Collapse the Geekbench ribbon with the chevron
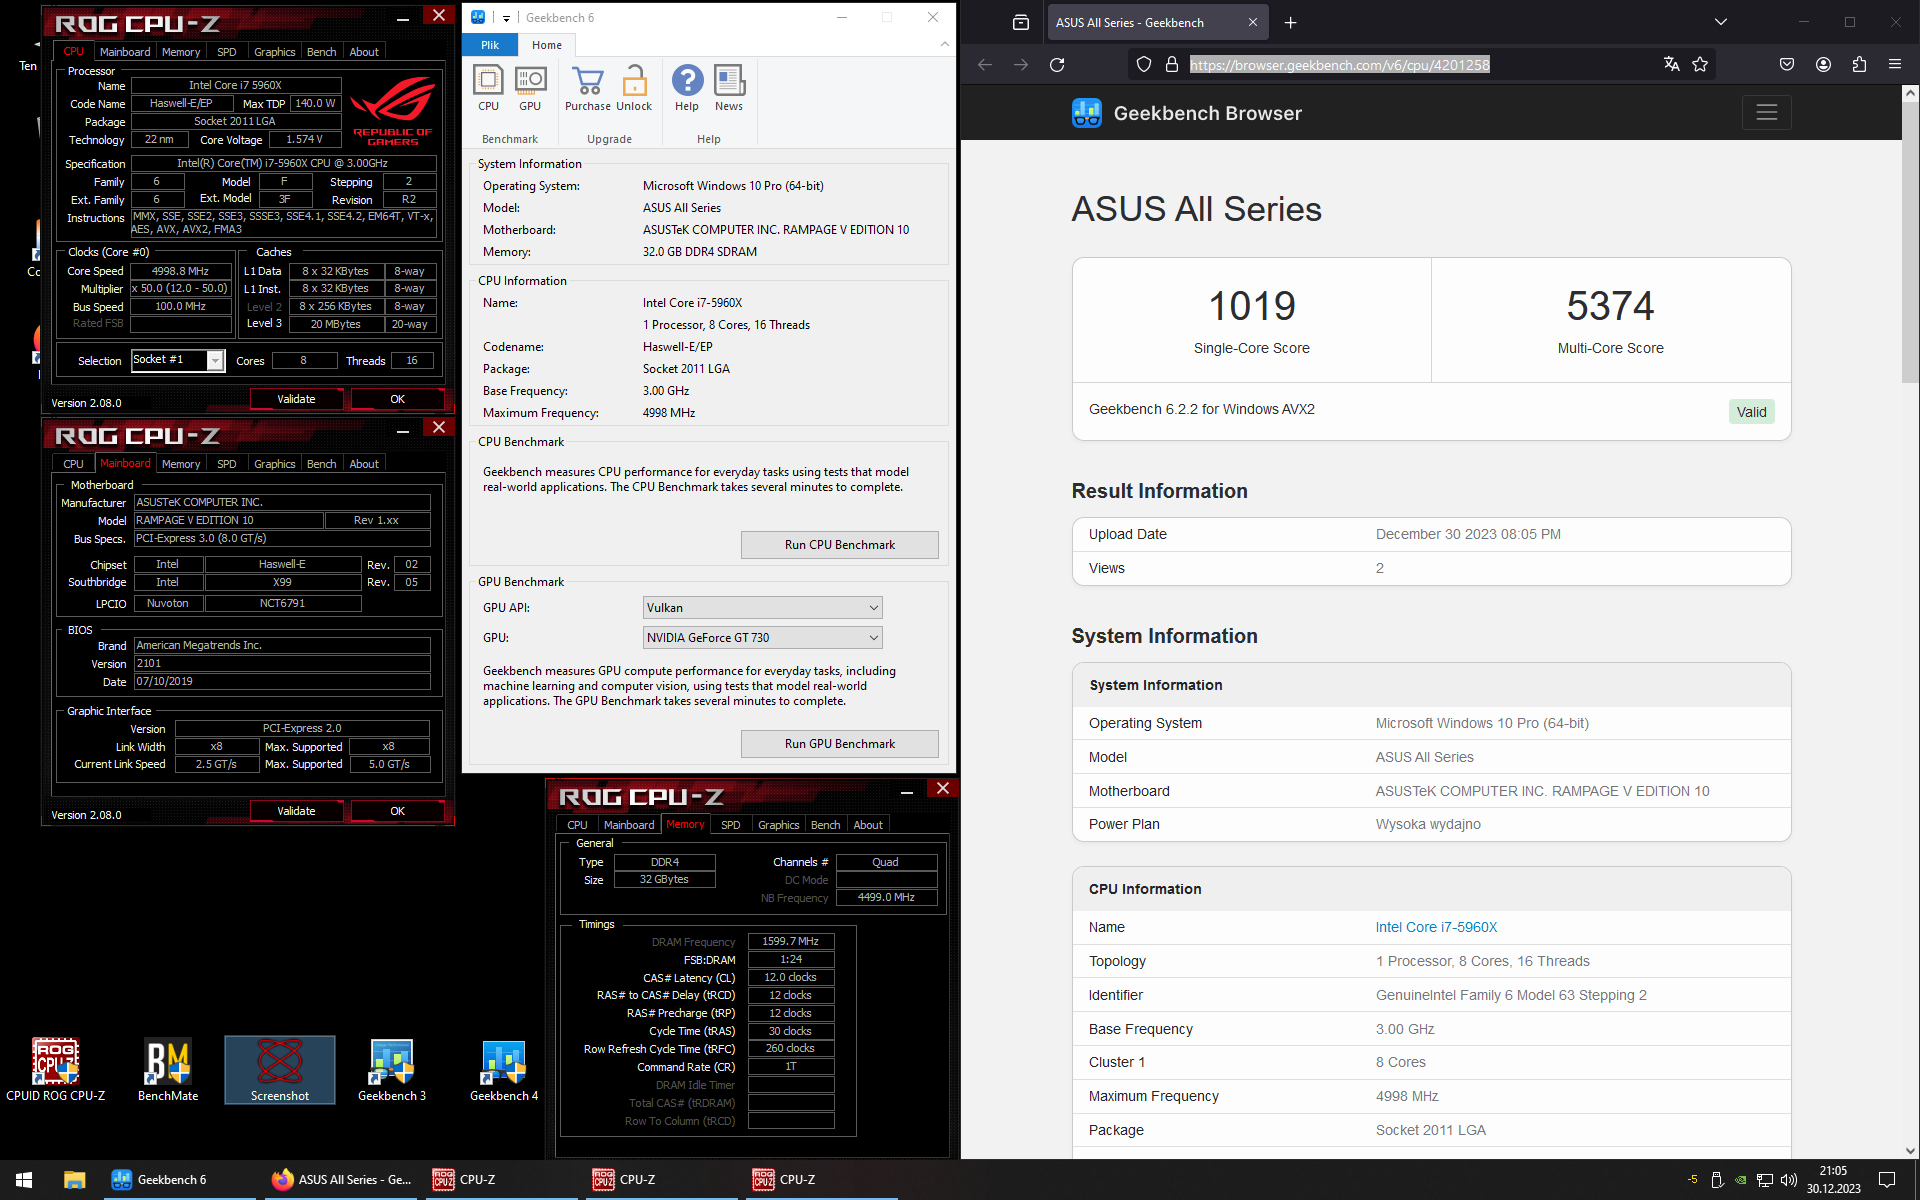This screenshot has width=1920, height=1200. 944,44
